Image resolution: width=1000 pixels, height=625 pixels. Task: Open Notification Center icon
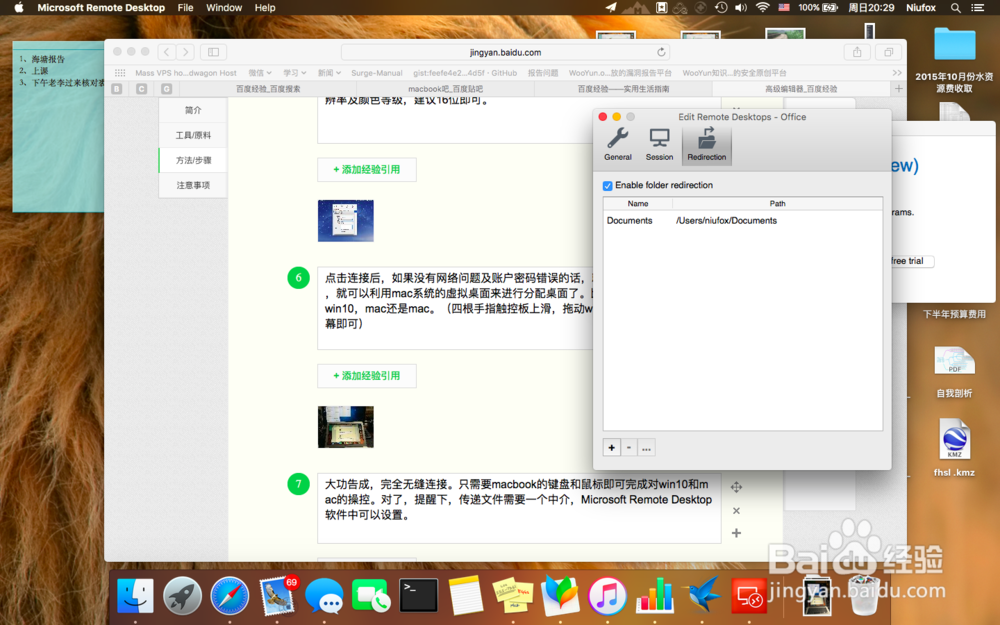[x=977, y=8]
